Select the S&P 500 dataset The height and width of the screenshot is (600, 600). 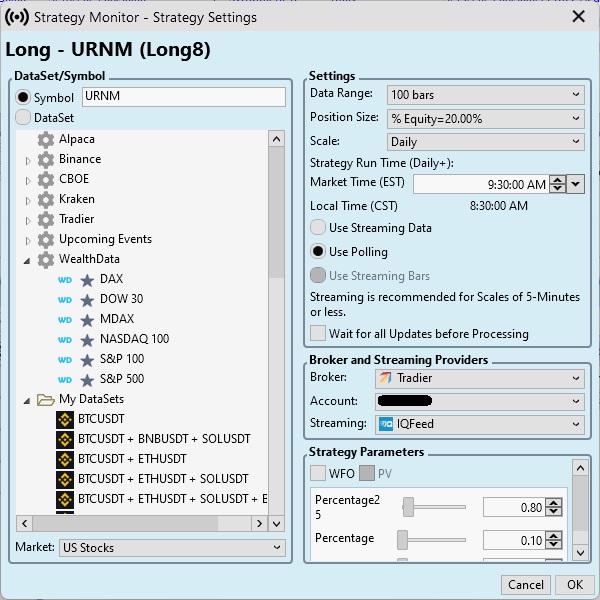122,379
